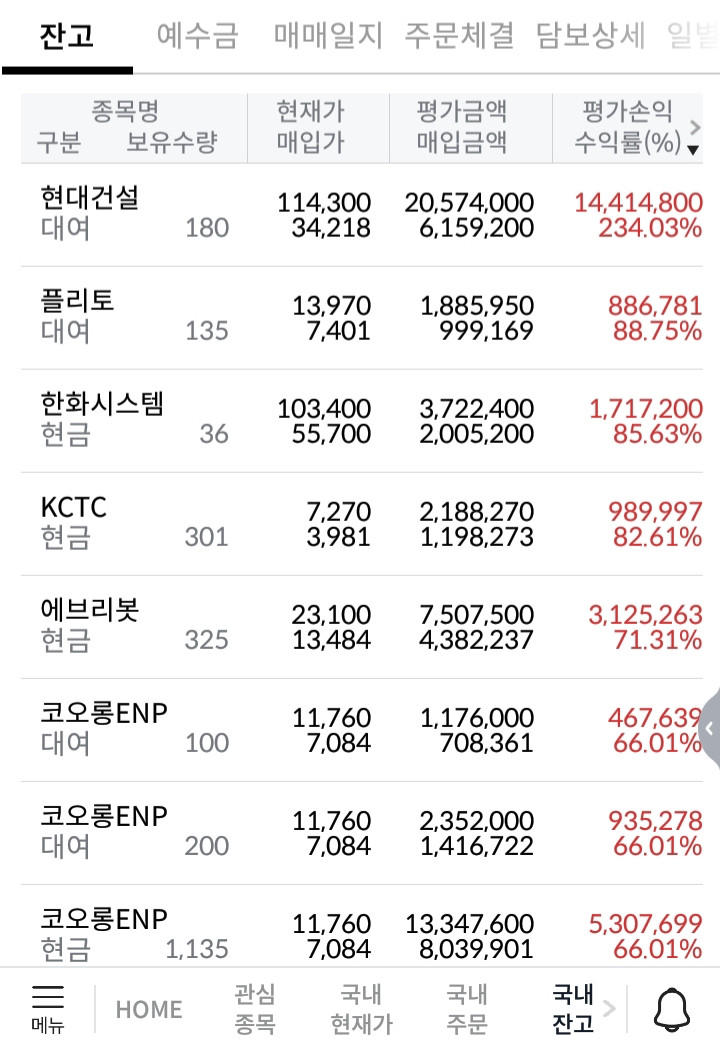Open 관심종목 in the bottom navigation
Viewport: 720px width, 1052px height.
(255, 1009)
